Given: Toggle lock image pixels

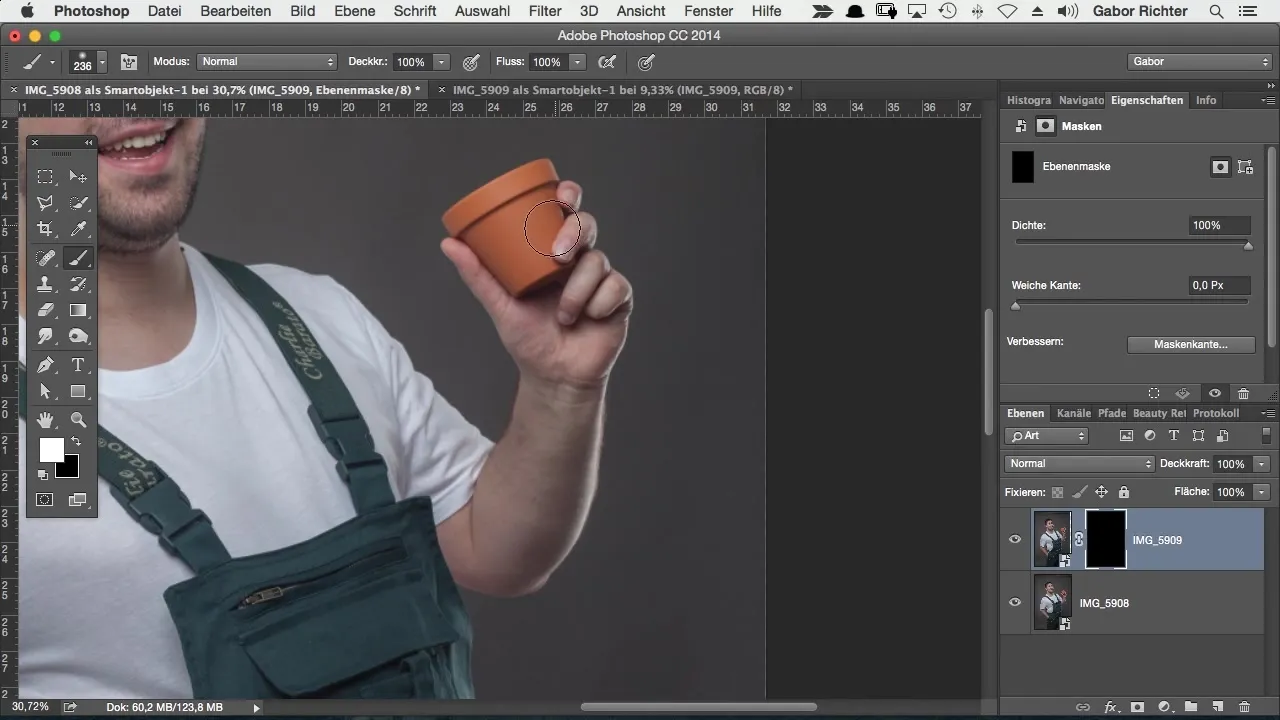Looking at the screenshot, I should [1079, 492].
